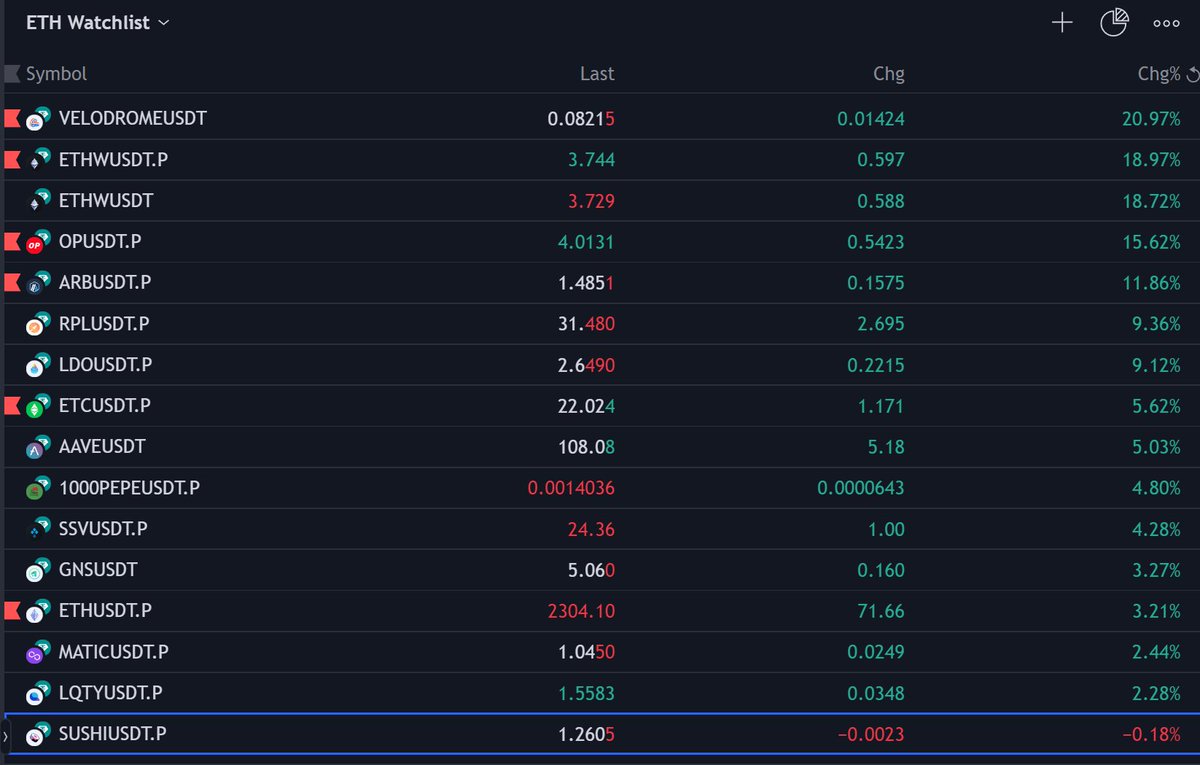This screenshot has width=1200, height=765.
Task: Sort by the Last column header
Action: tap(597, 74)
